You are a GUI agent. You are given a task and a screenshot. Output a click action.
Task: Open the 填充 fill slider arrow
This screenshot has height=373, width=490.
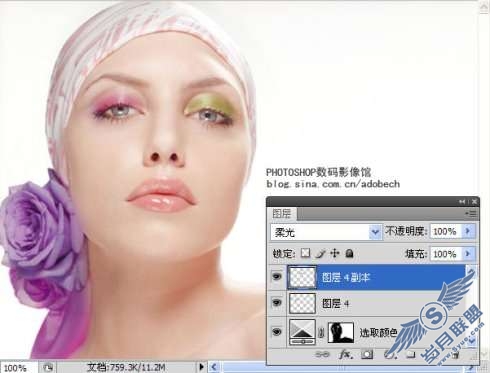(x=468, y=254)
